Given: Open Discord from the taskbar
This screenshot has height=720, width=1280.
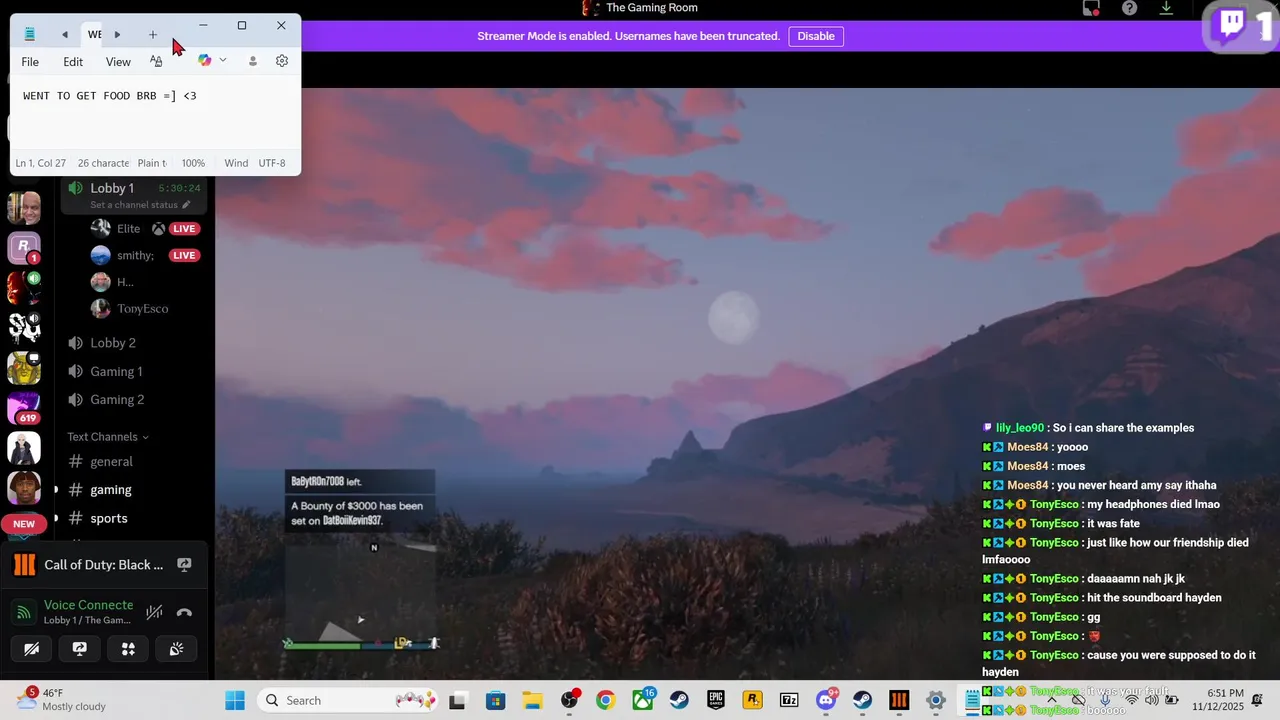Looking at the screenshot, I should click(x=826, y=700).
